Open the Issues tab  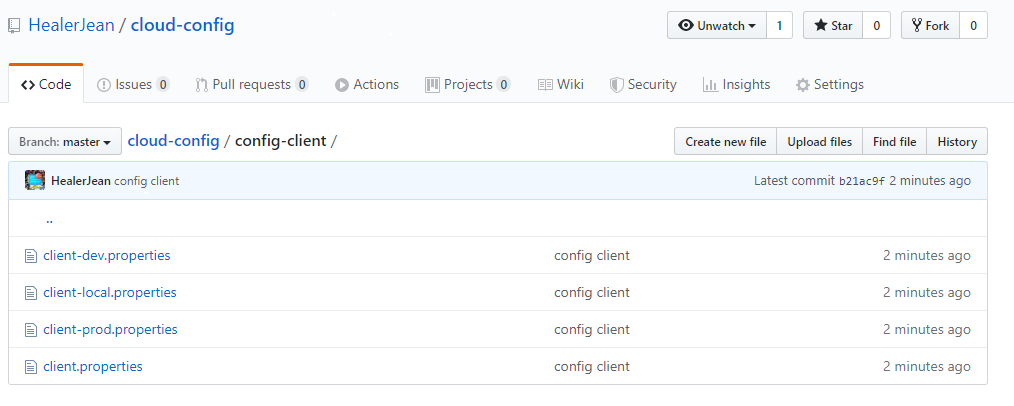point(133,85)
